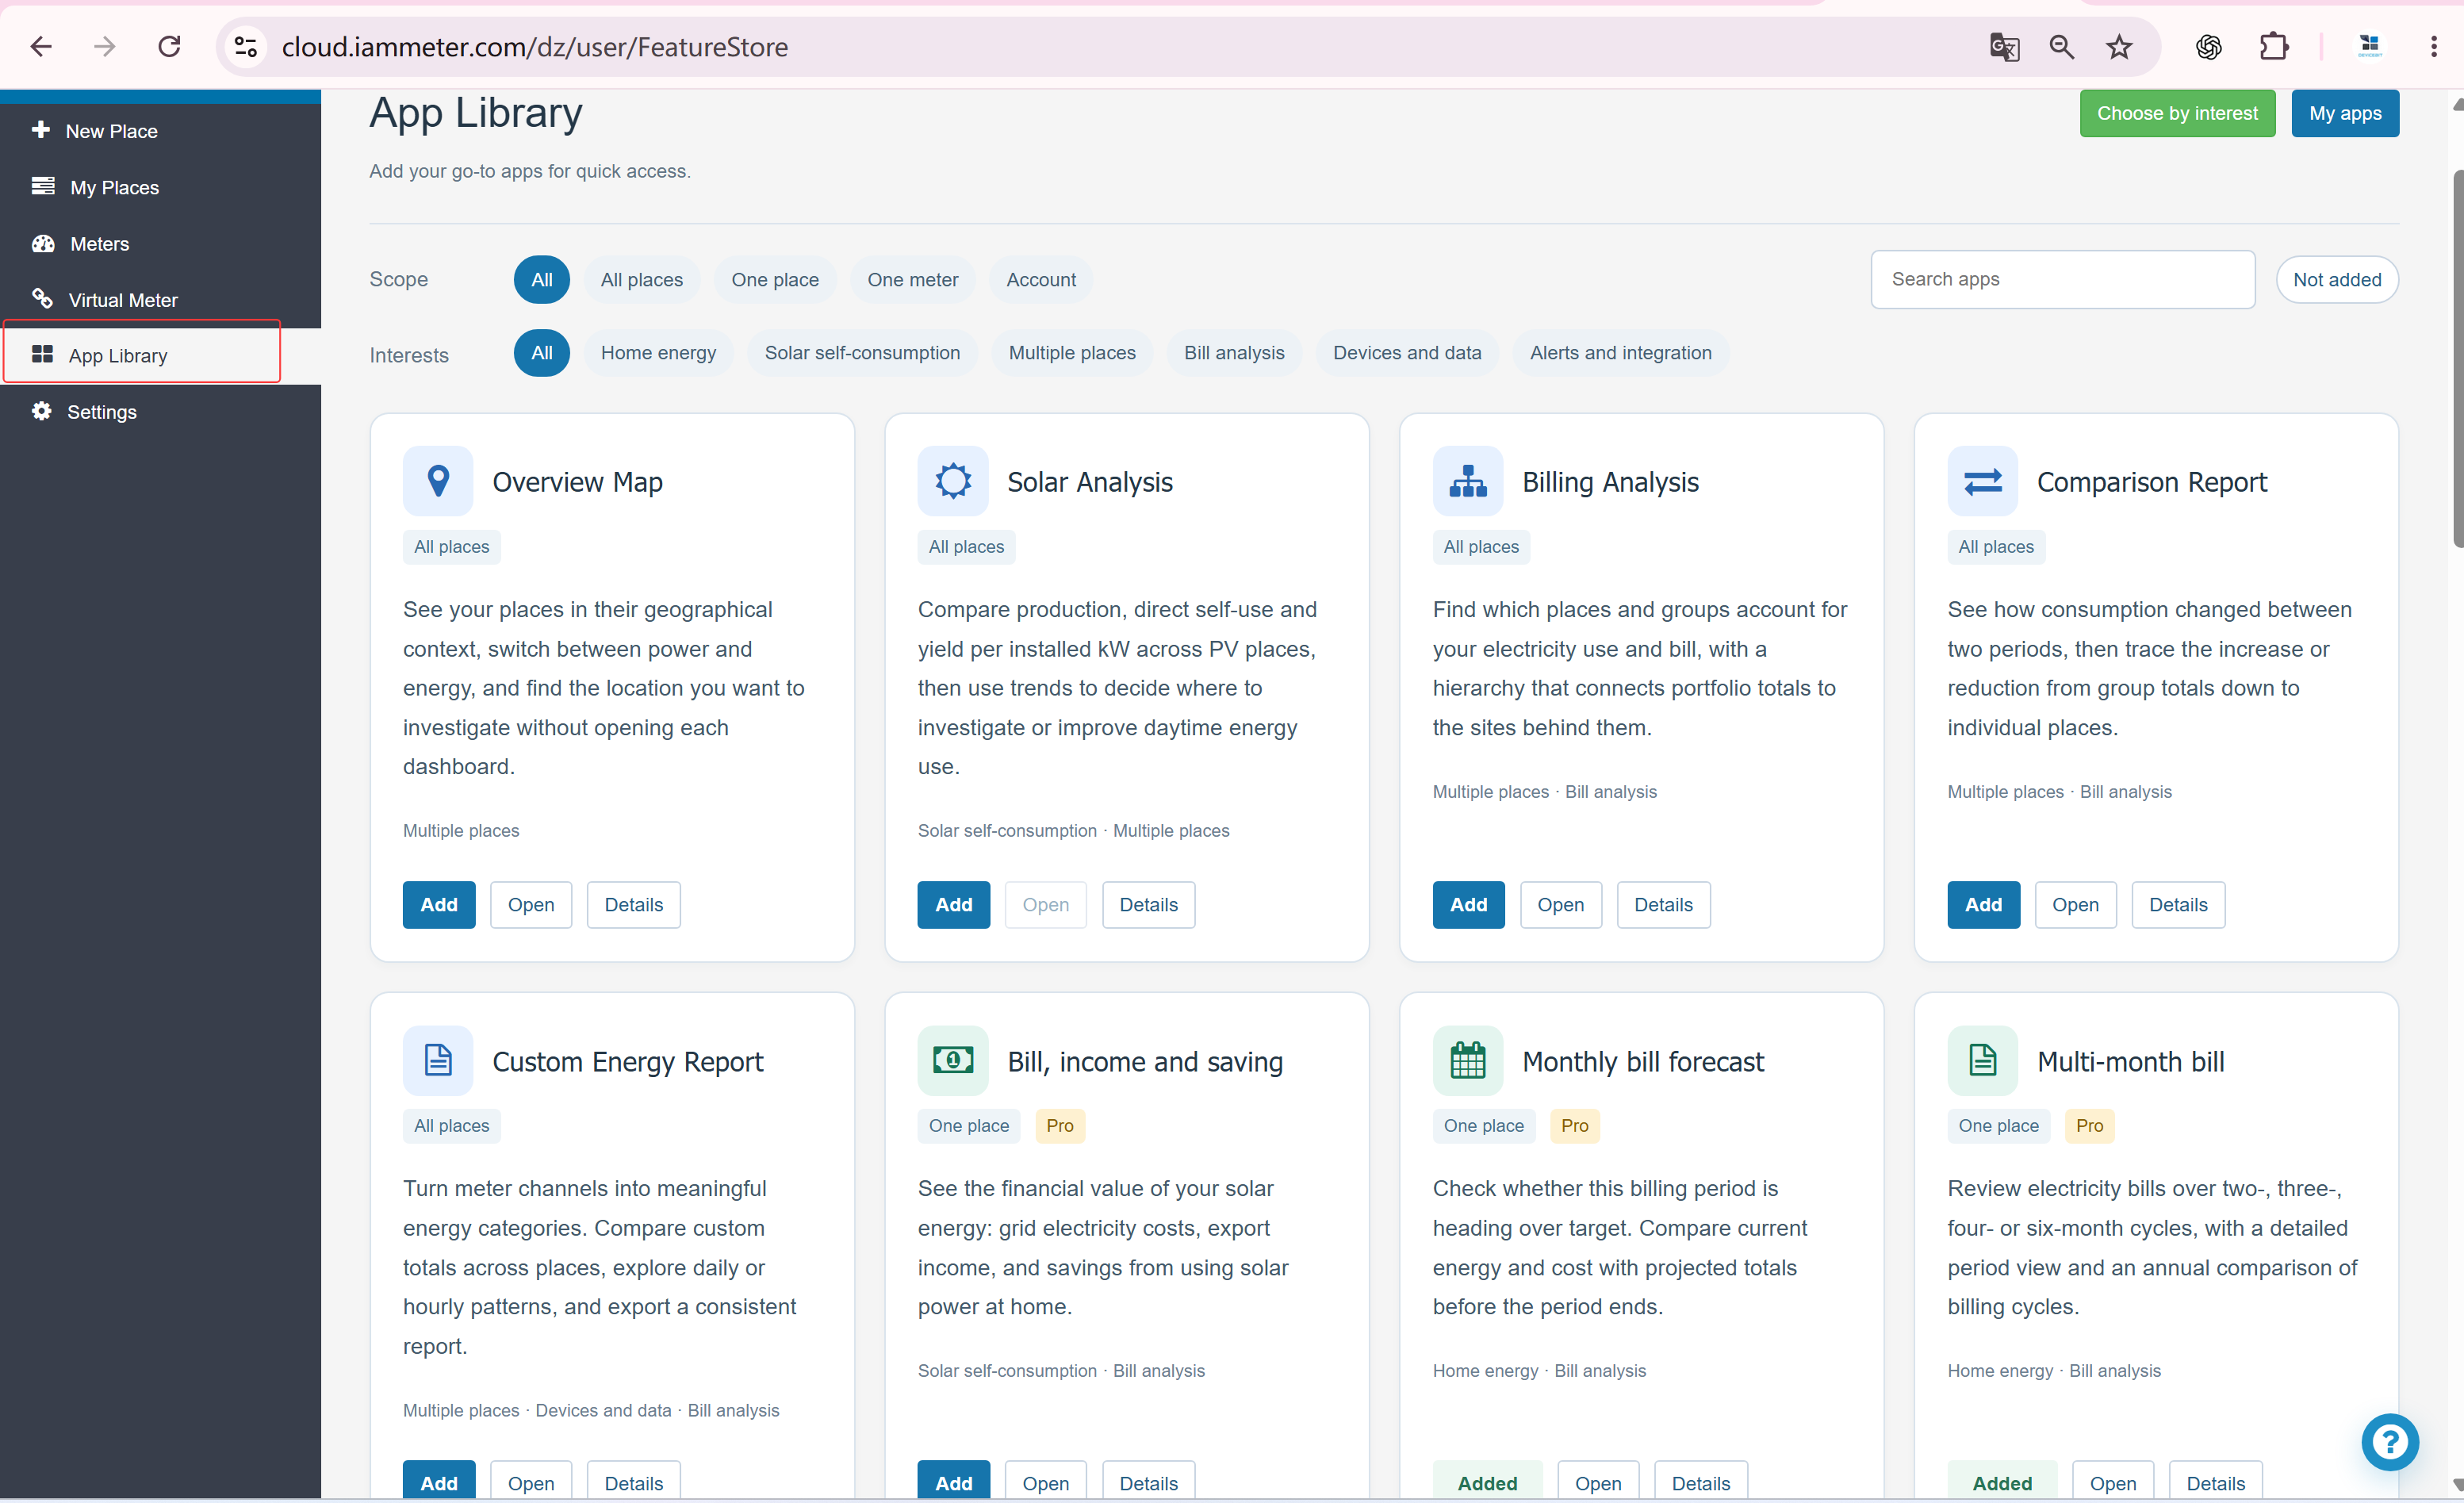Screen dimensions: 2464x1503
Task: Toggle the Not added filter
Action: [2337, 280]
